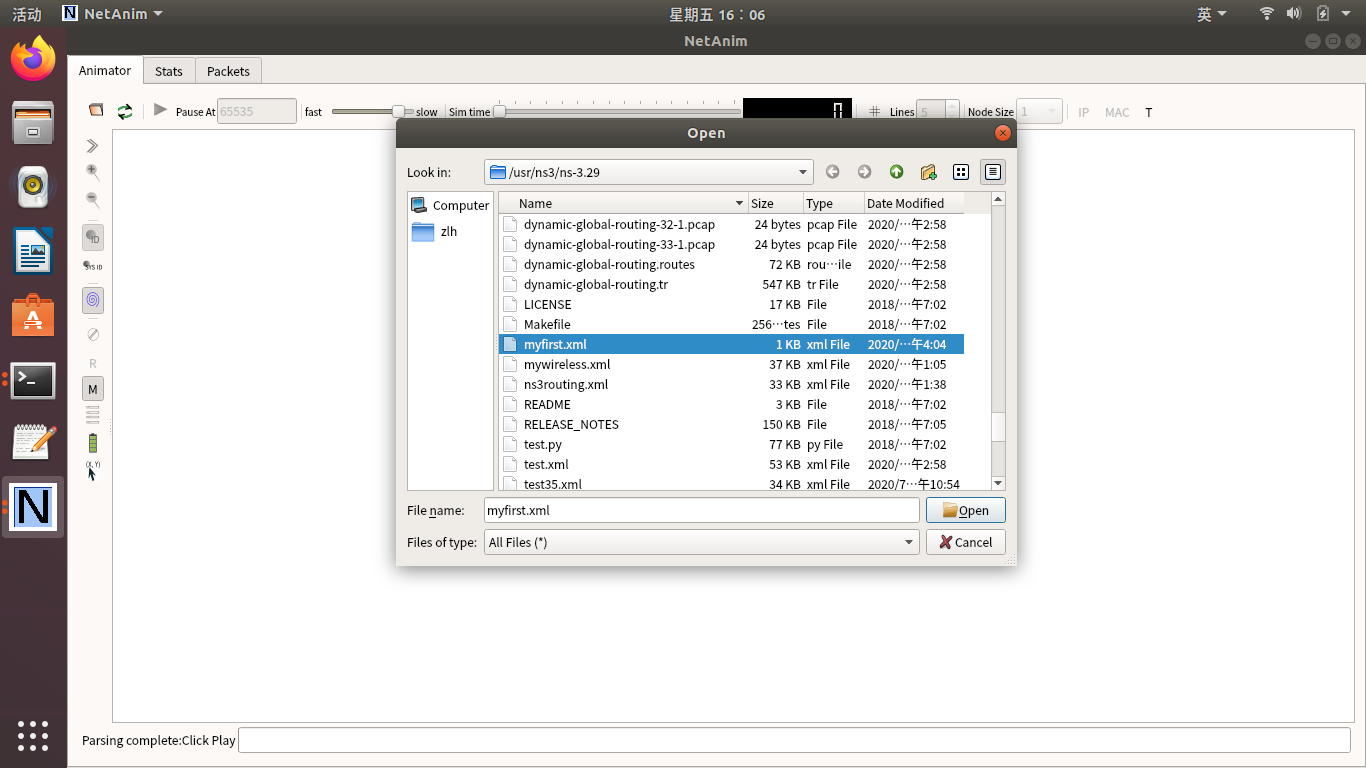Open Firefox from the dock
This screenshot has width=1366, height=768.
pos(33,59)
